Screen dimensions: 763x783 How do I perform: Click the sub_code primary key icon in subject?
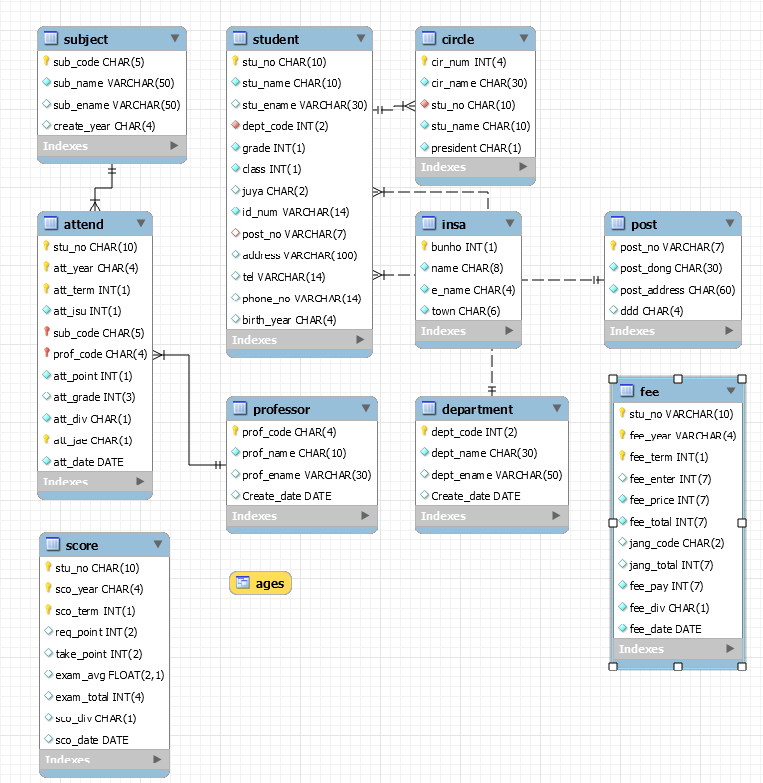point(46,61)
